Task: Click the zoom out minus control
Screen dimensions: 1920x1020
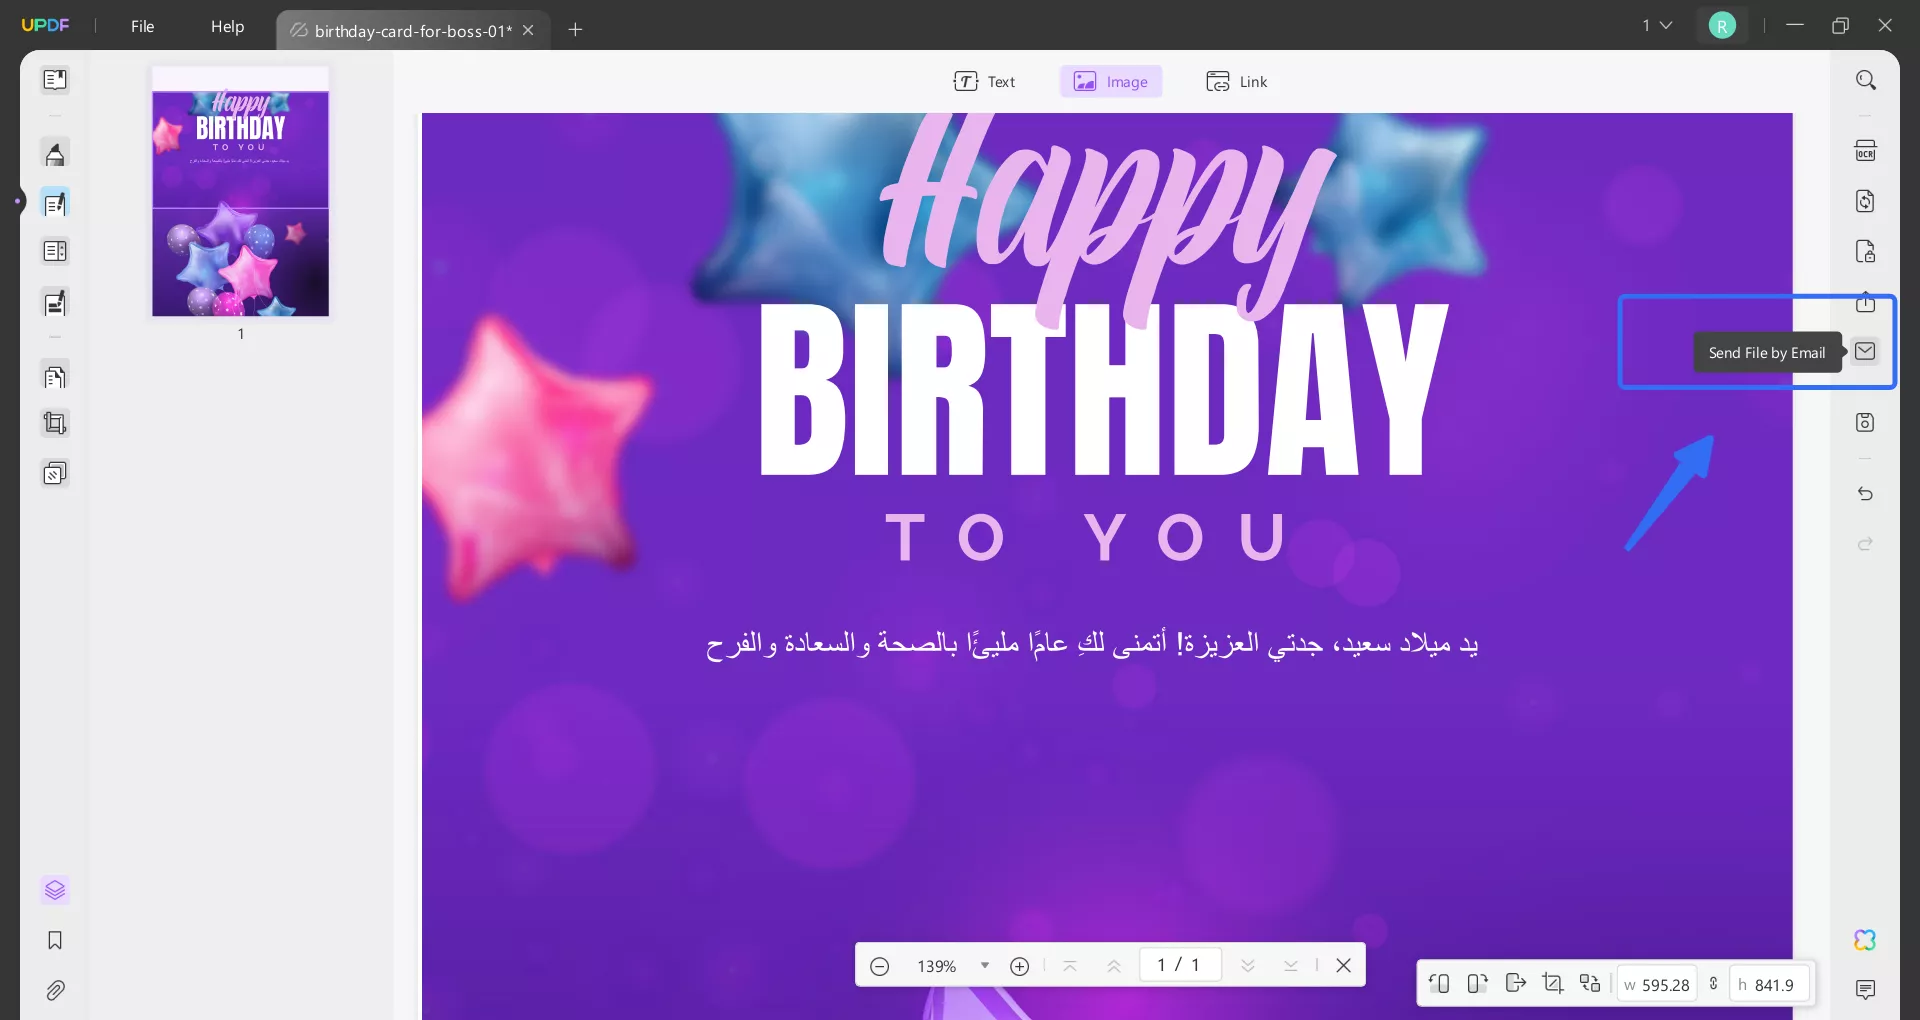Action: (880, 965)
